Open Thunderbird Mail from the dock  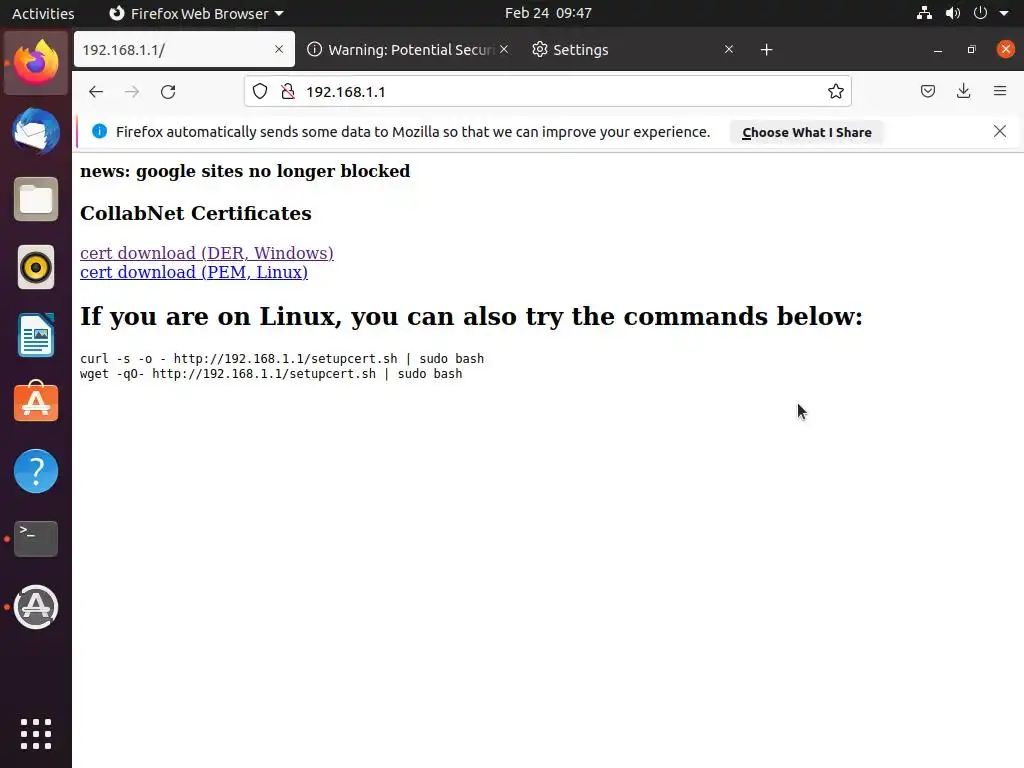(36, 131)
